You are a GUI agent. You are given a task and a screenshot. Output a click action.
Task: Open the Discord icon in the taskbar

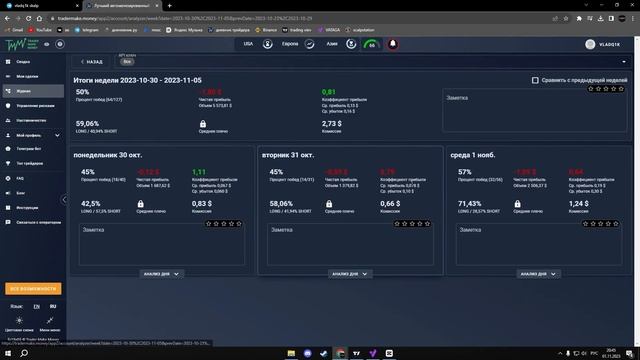pos(307,353)
